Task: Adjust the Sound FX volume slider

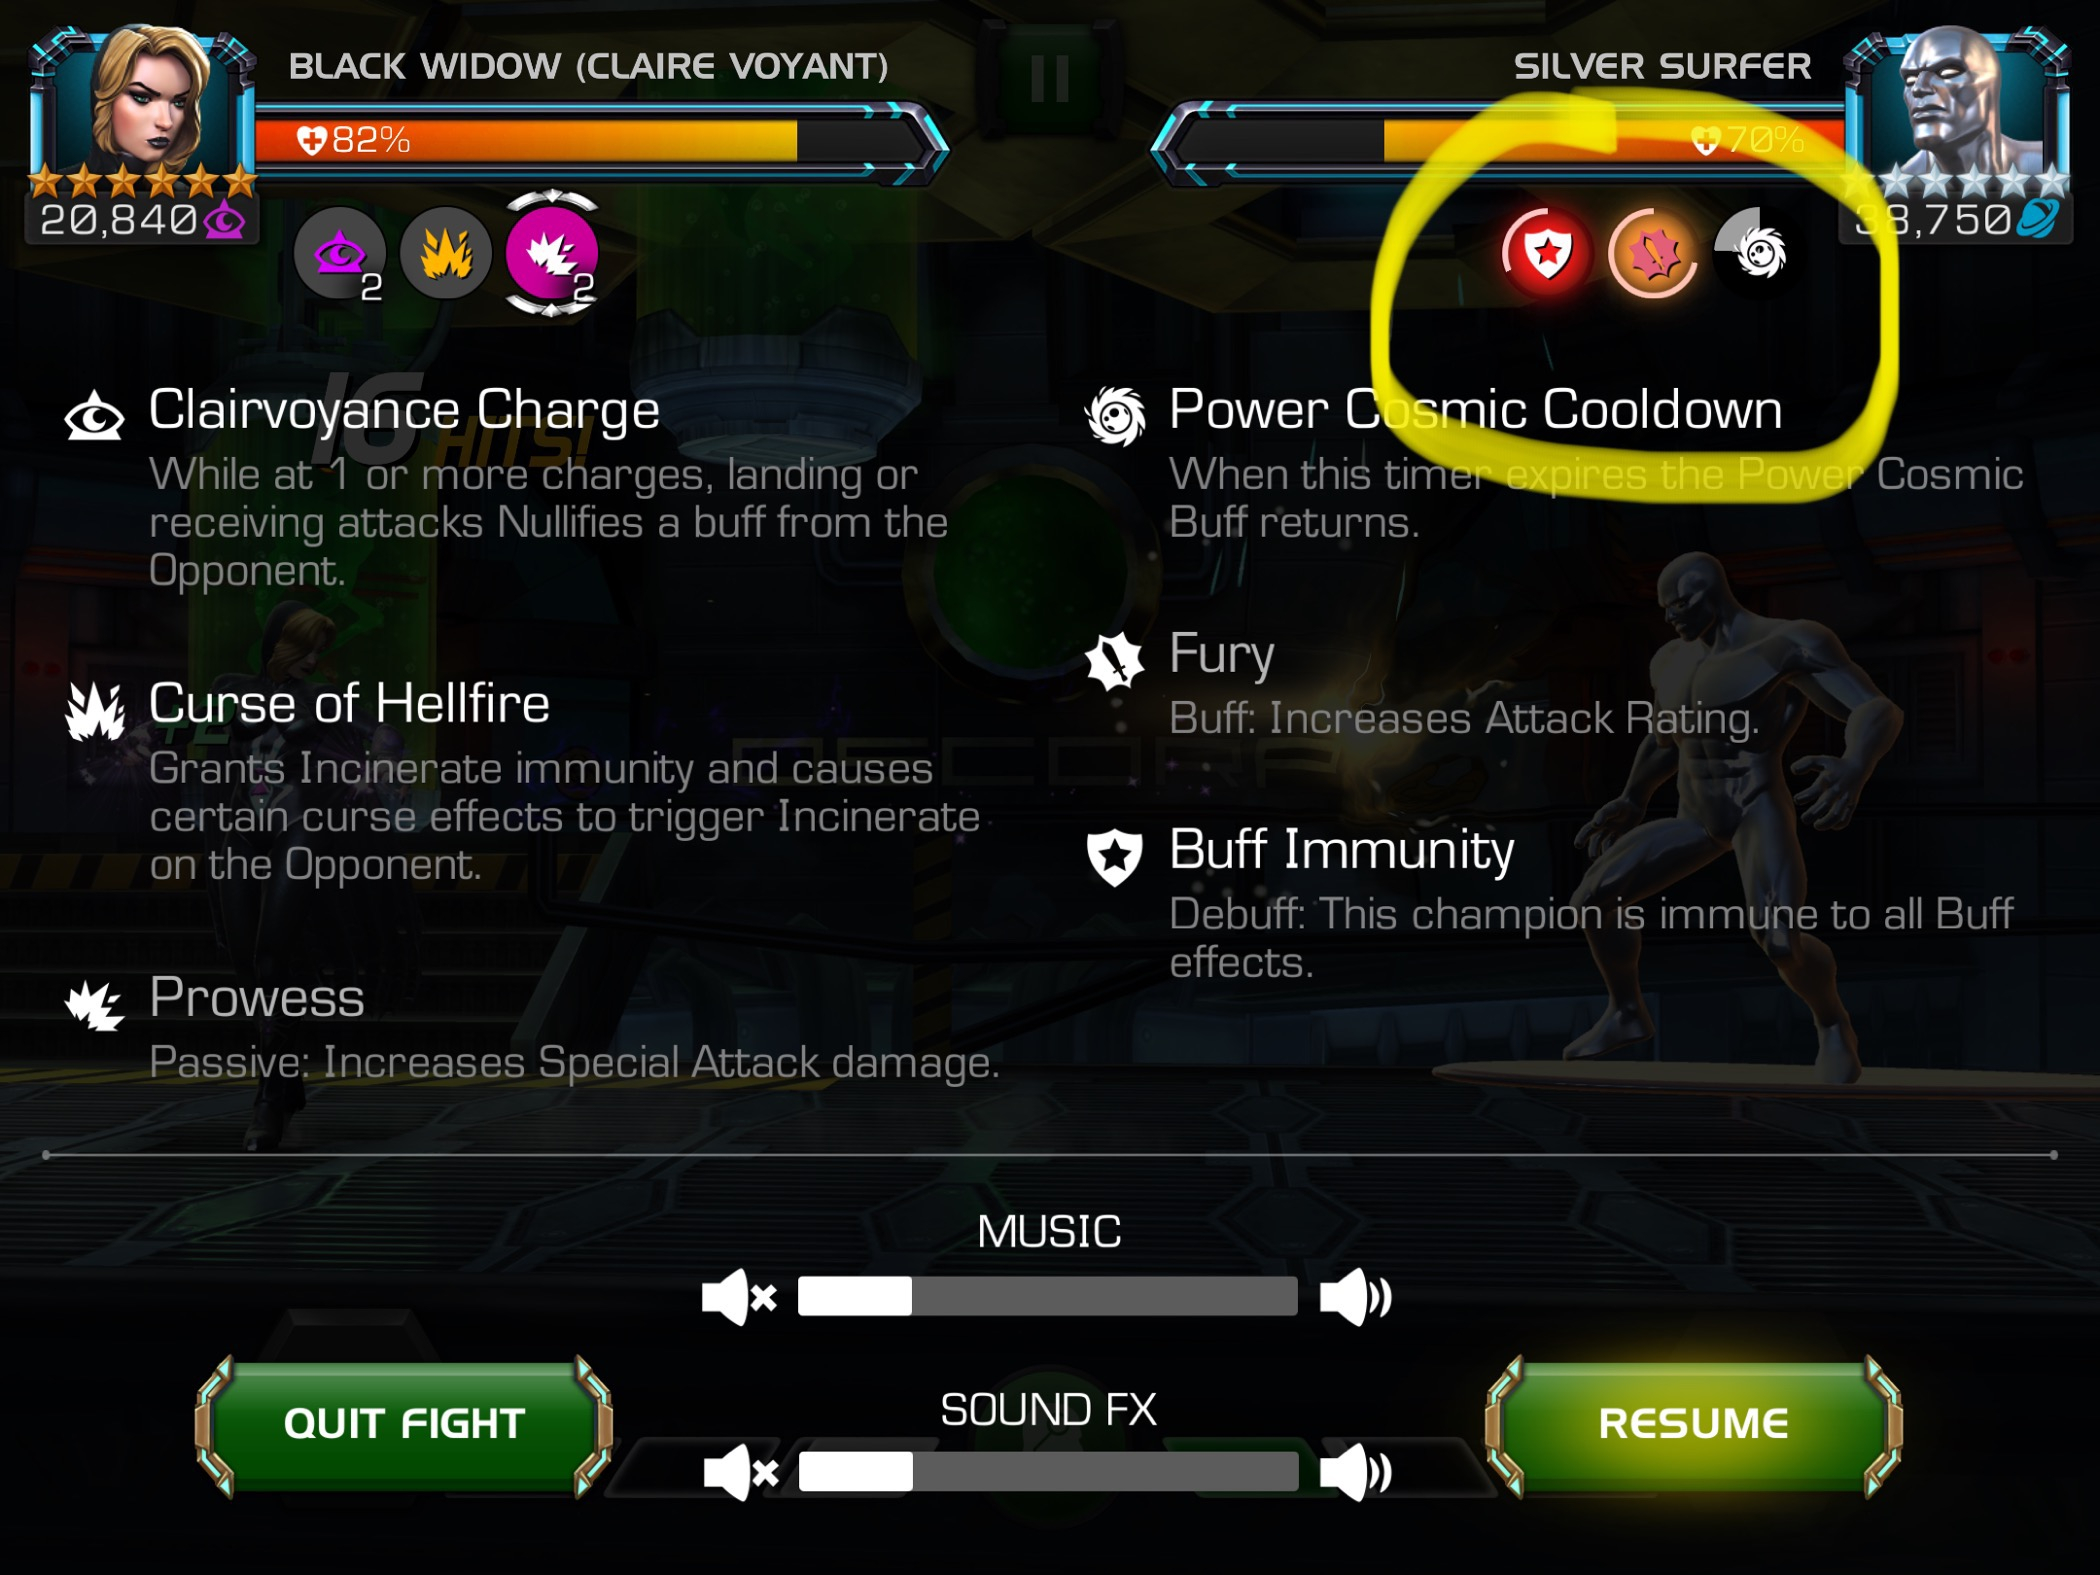Action: [x=1049, y=1472]
